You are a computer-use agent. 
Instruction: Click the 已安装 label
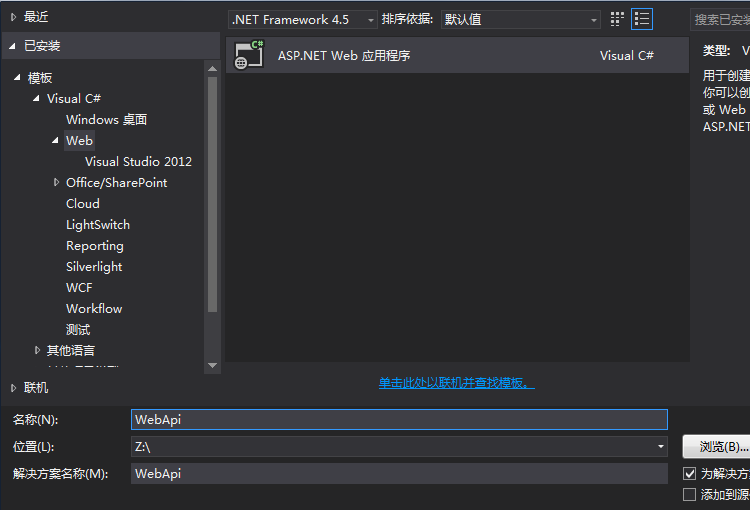(x=42, y=46)
